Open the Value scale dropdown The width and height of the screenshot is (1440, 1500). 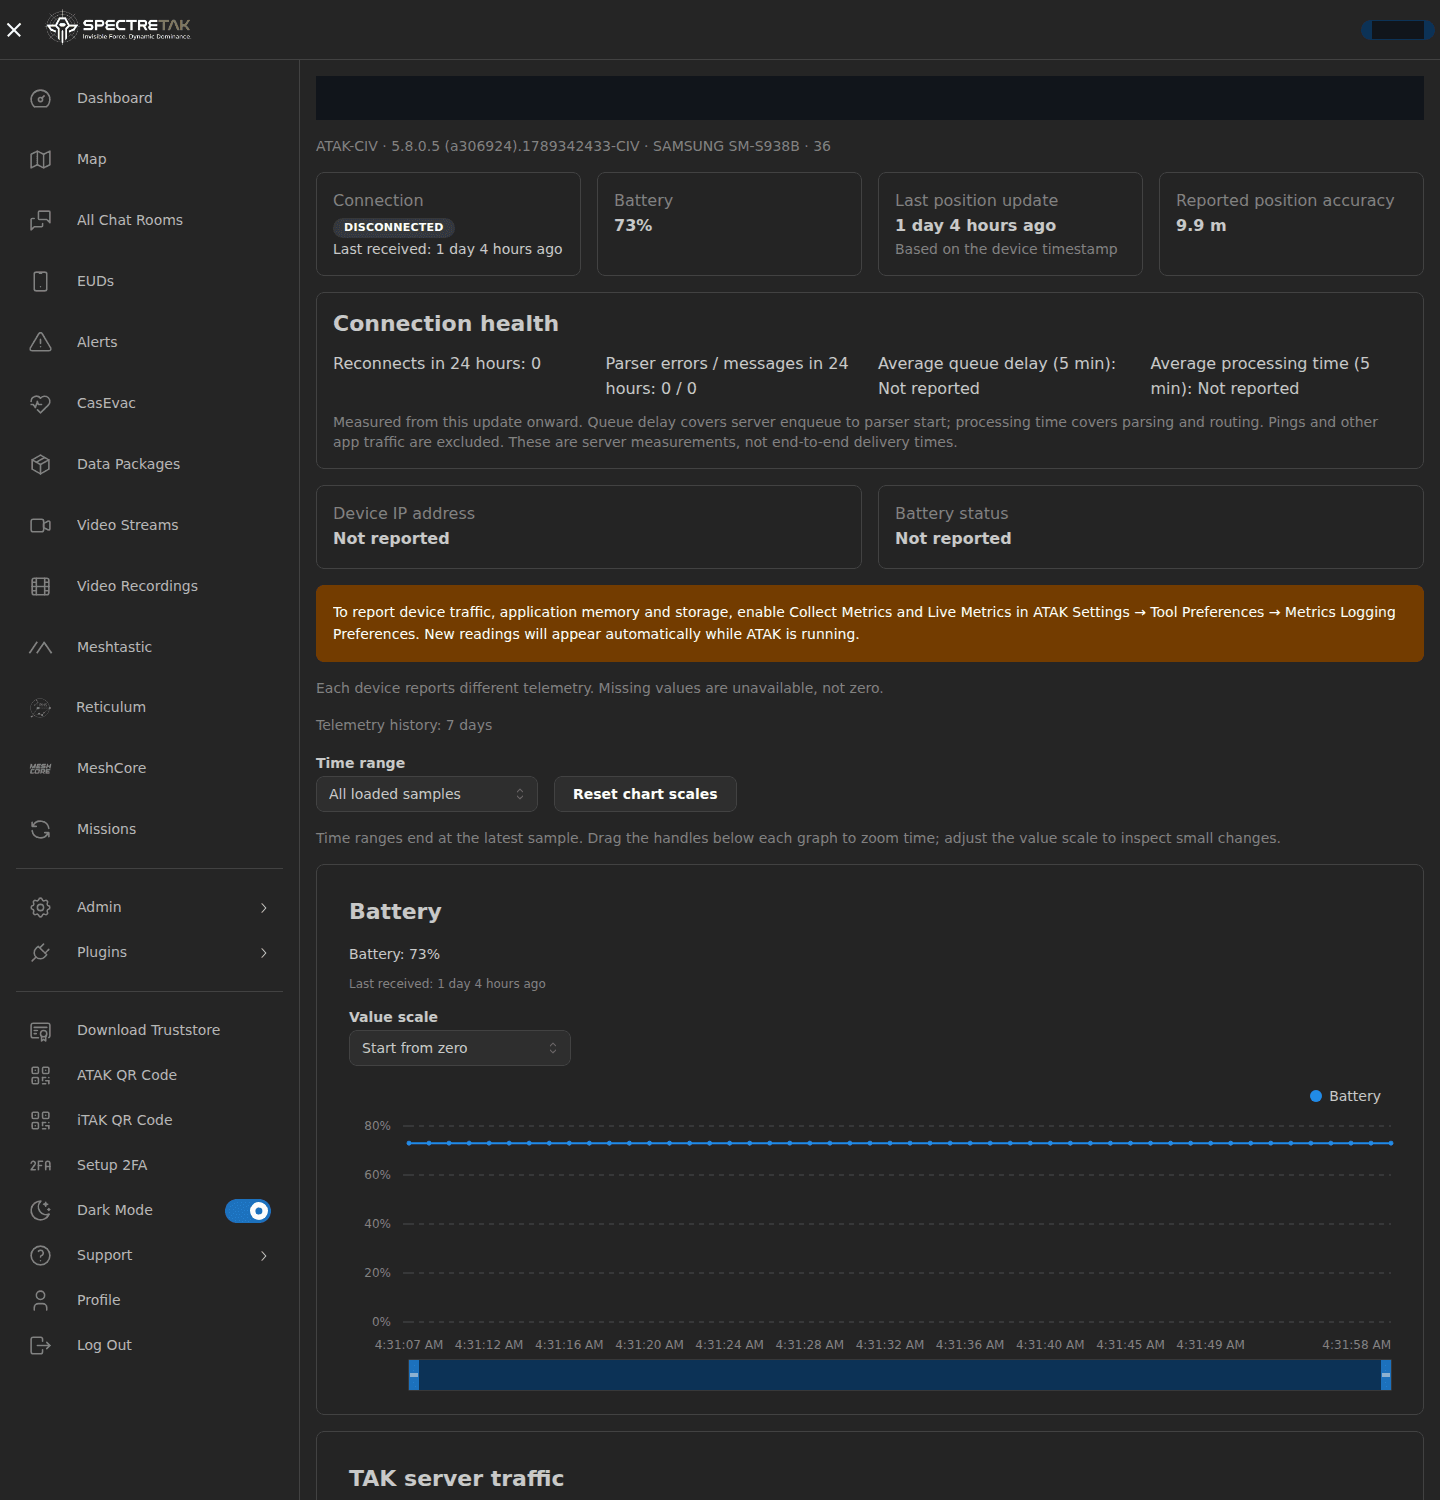460,1048
